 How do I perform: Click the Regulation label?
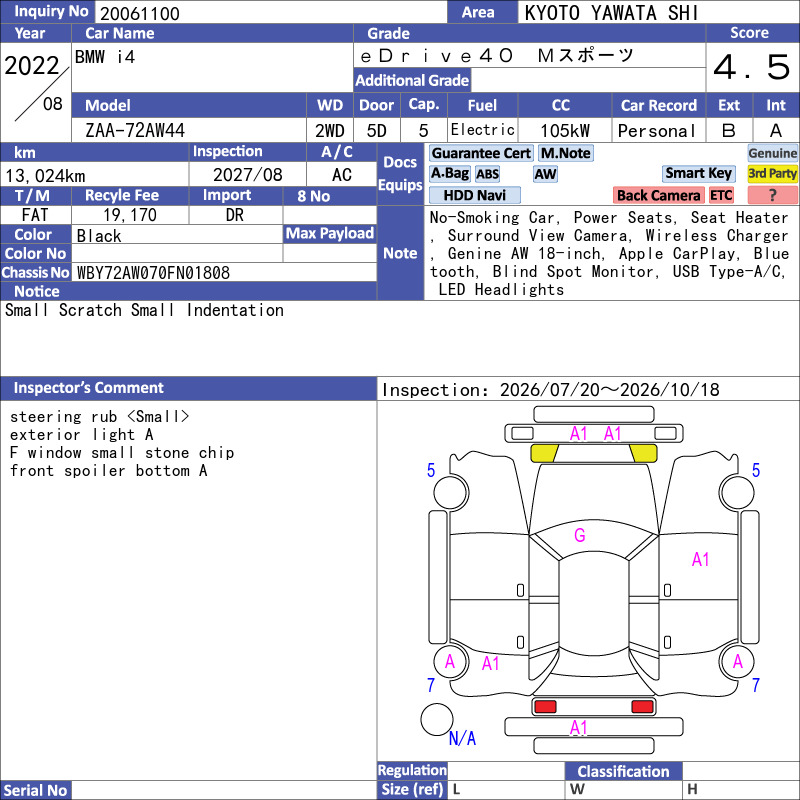(x=412, y=770)
